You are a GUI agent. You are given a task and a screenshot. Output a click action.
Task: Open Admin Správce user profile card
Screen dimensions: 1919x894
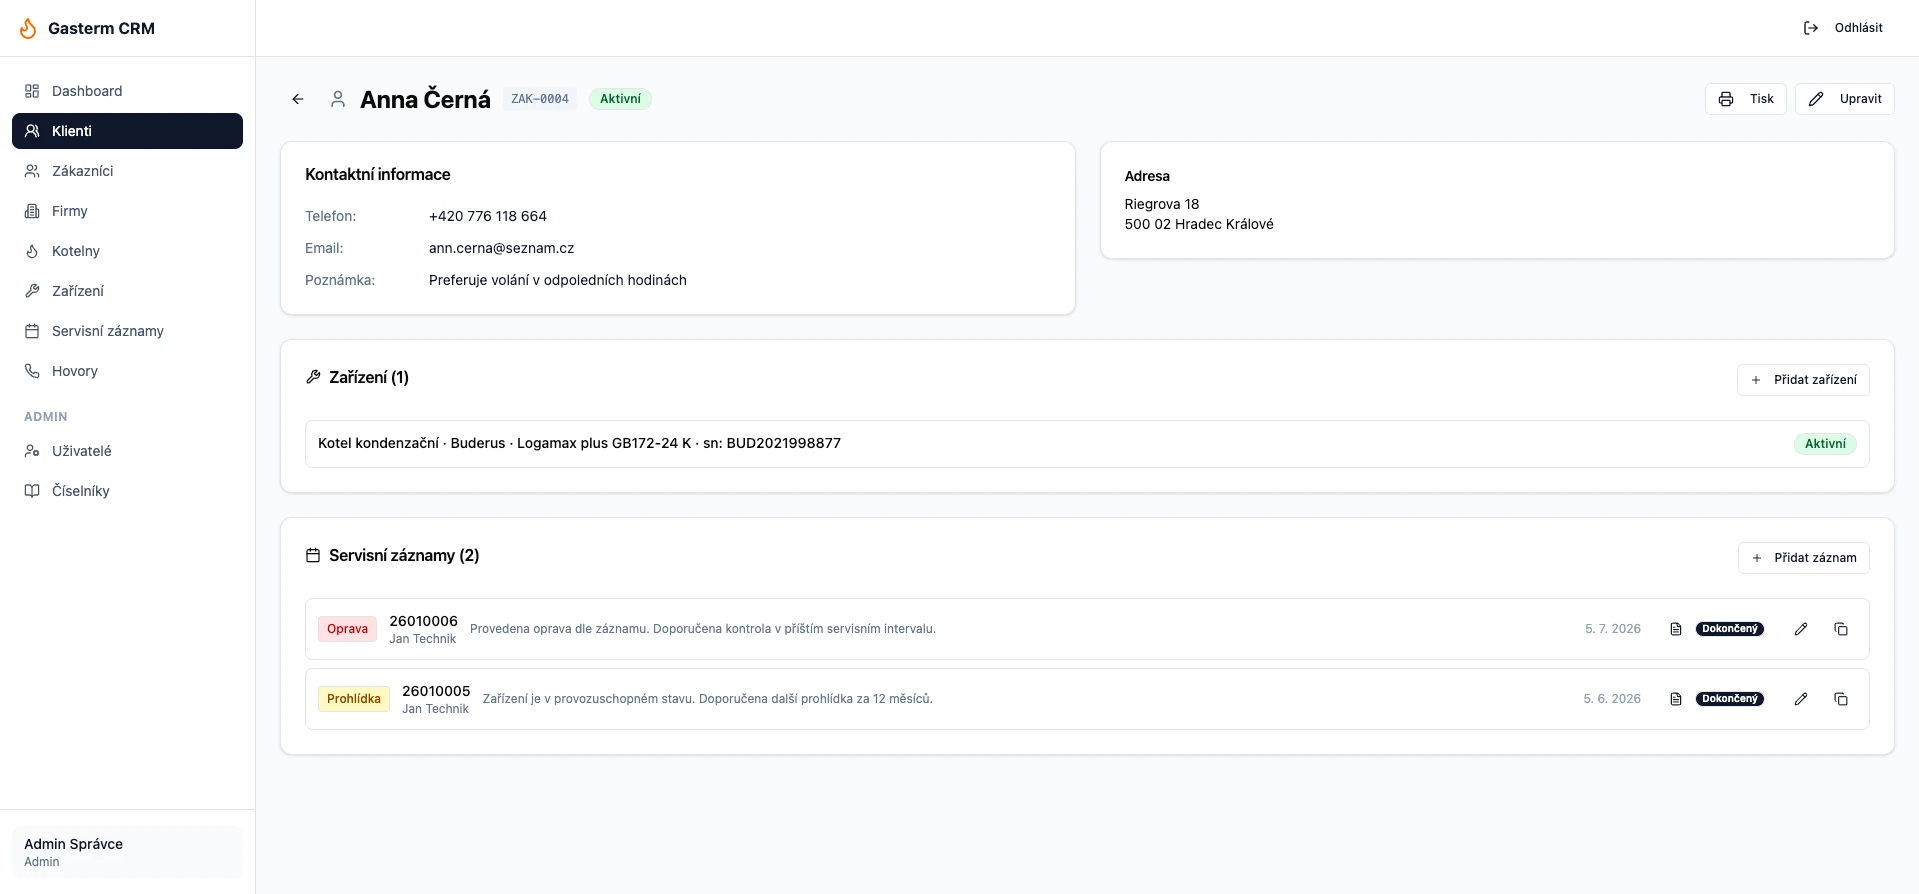point(127,852)
